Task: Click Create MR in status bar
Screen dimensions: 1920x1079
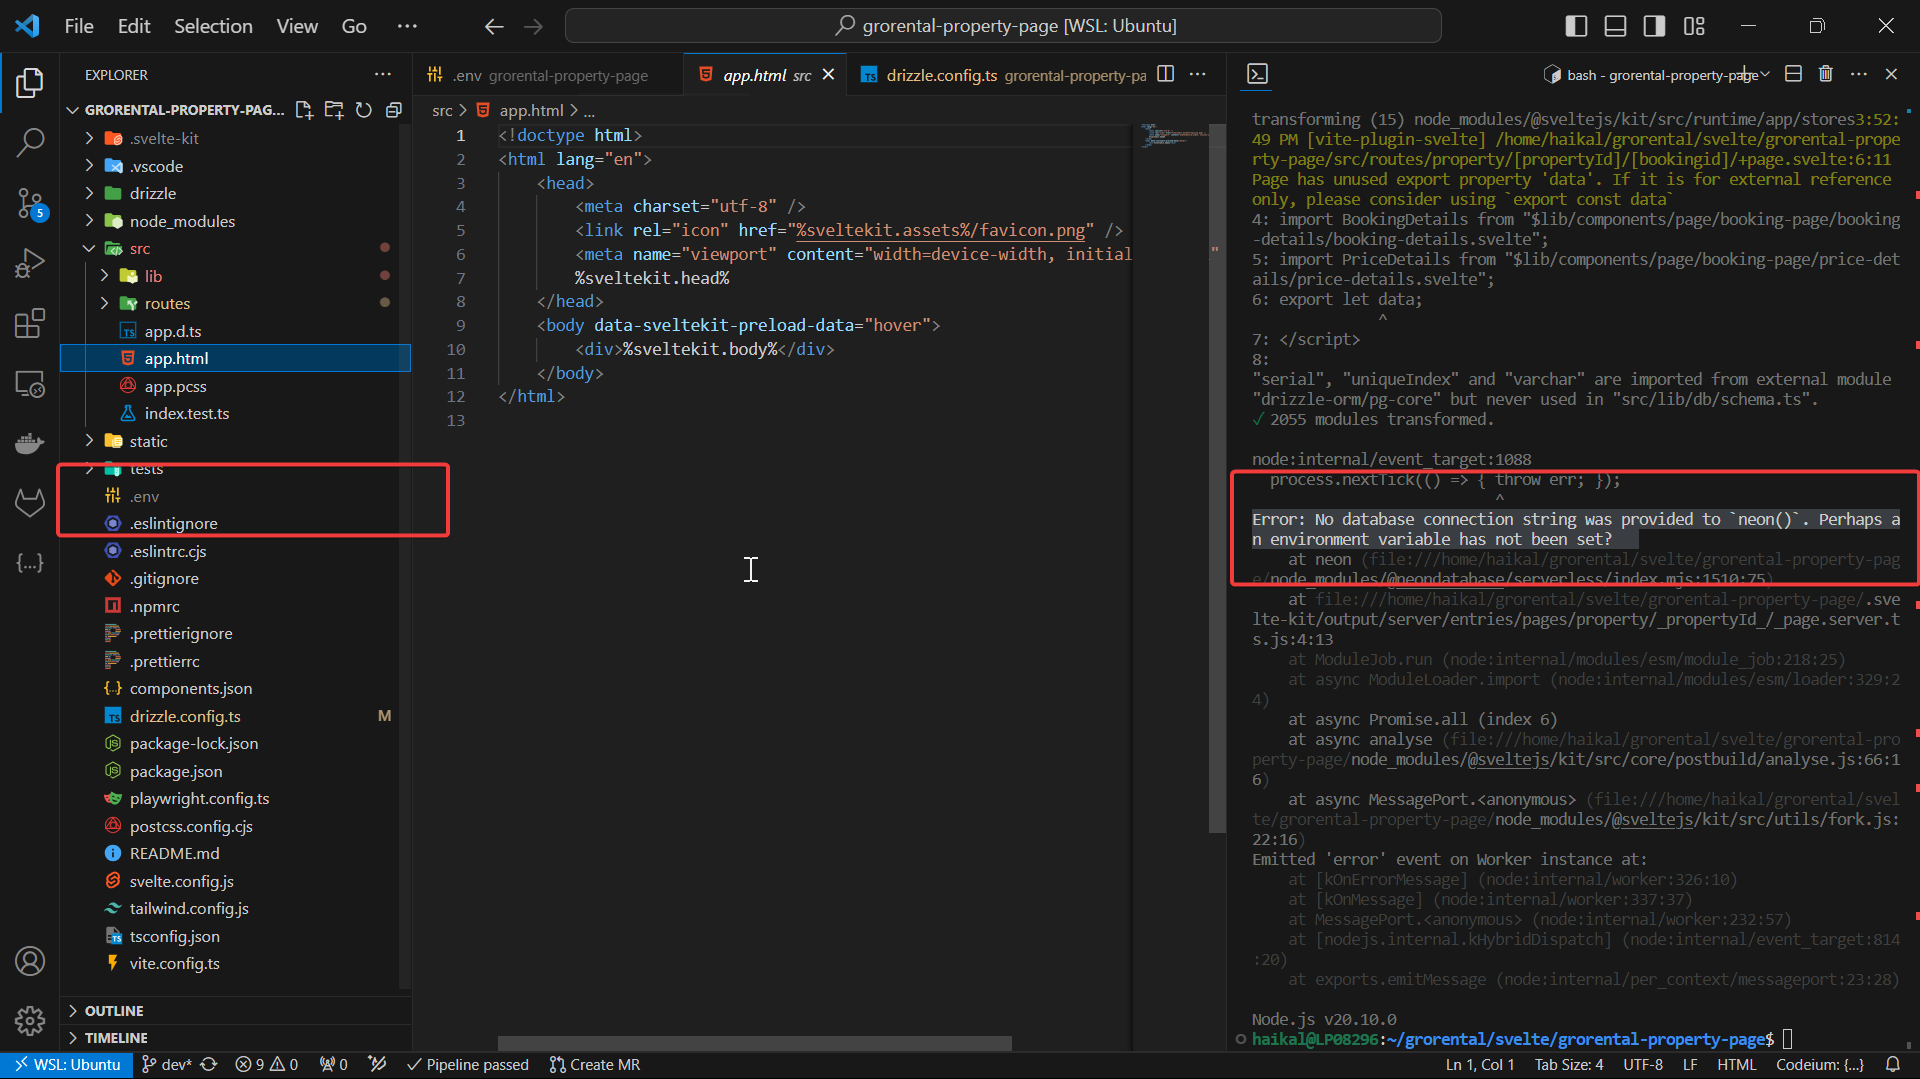Action: (595, 1065)
